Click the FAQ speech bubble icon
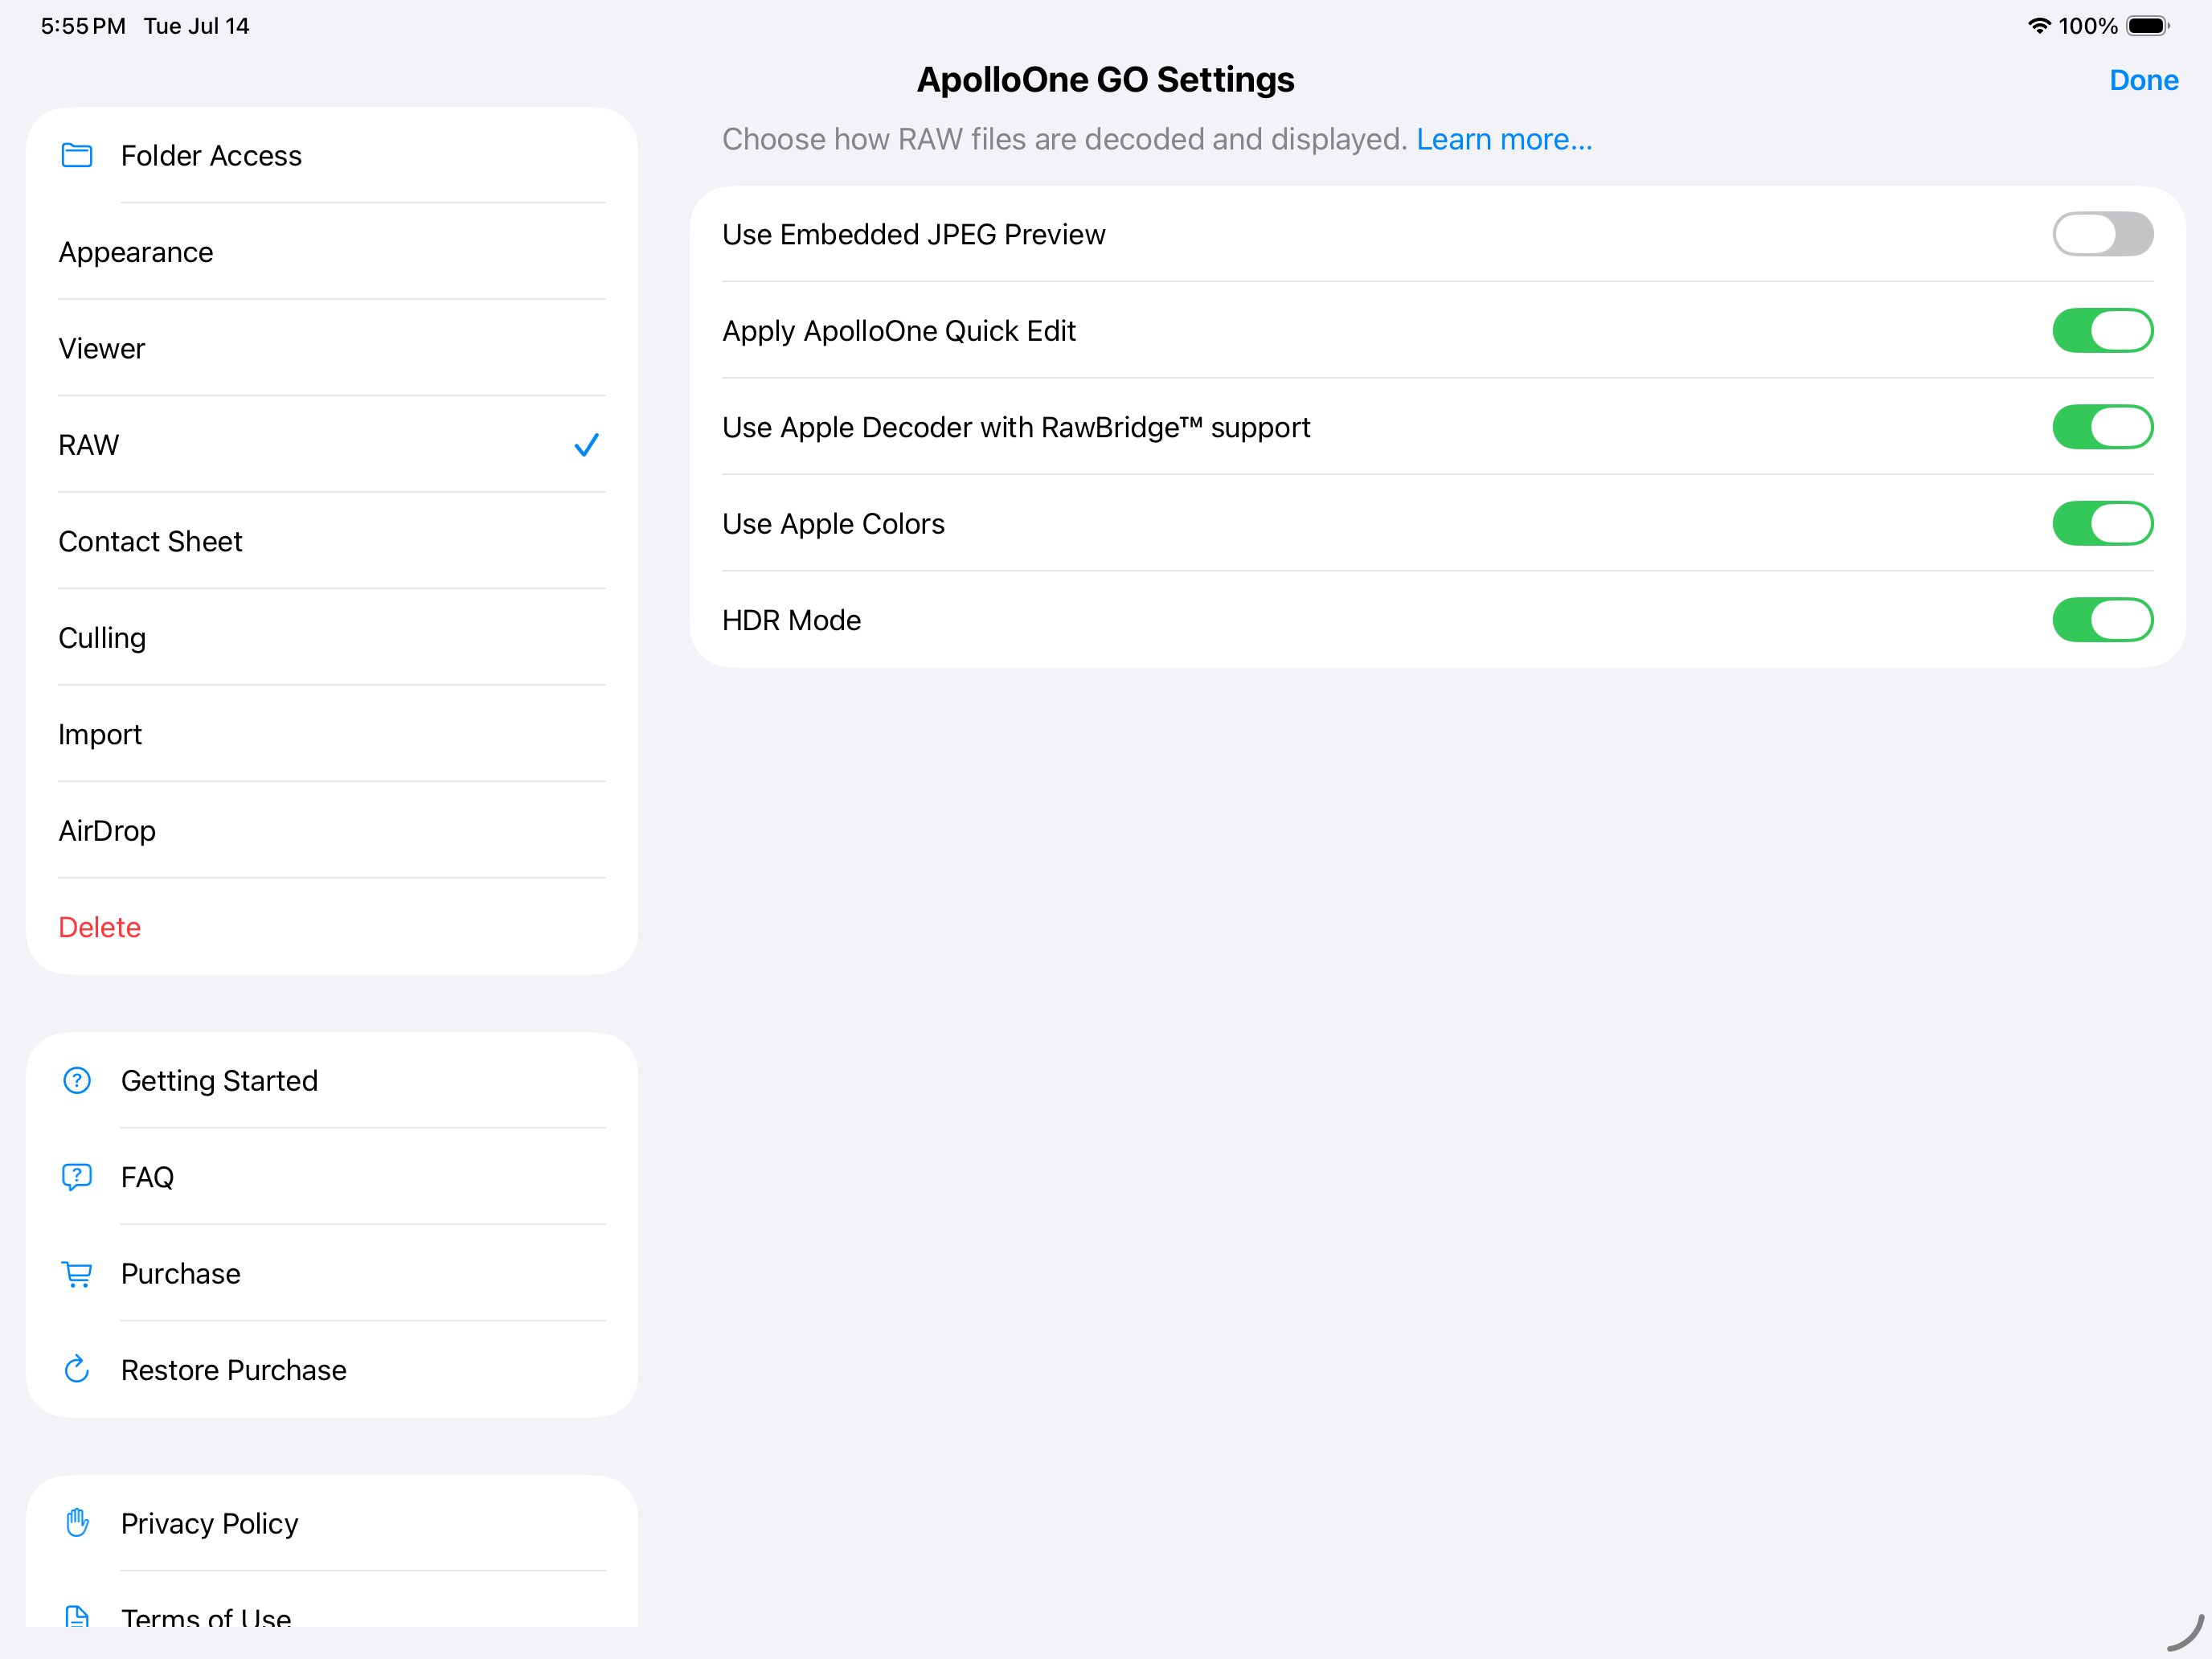This screenshot has height=1659, width=2212. [77, 1177]
